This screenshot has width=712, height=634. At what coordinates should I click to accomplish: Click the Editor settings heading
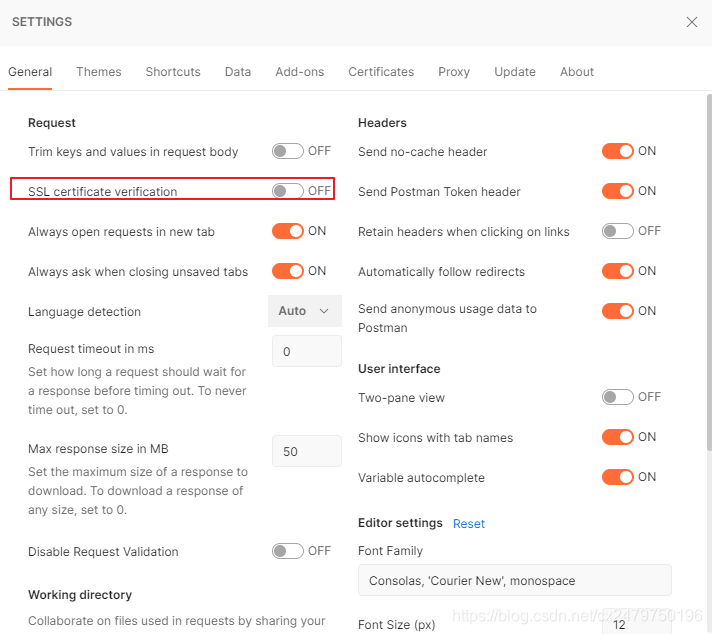coord(400,523)
